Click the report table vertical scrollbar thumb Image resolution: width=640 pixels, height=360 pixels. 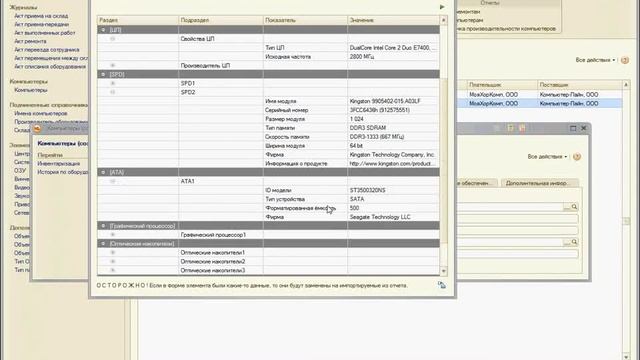pyautogui.click(x=444, y=160)
